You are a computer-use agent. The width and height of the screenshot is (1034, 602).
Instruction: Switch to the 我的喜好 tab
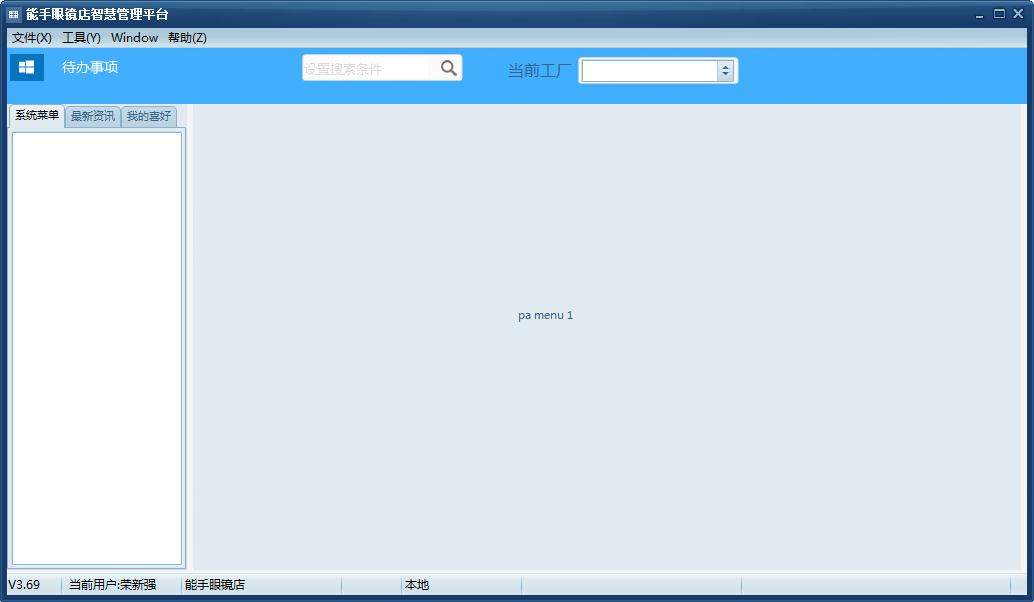point(149,117)
